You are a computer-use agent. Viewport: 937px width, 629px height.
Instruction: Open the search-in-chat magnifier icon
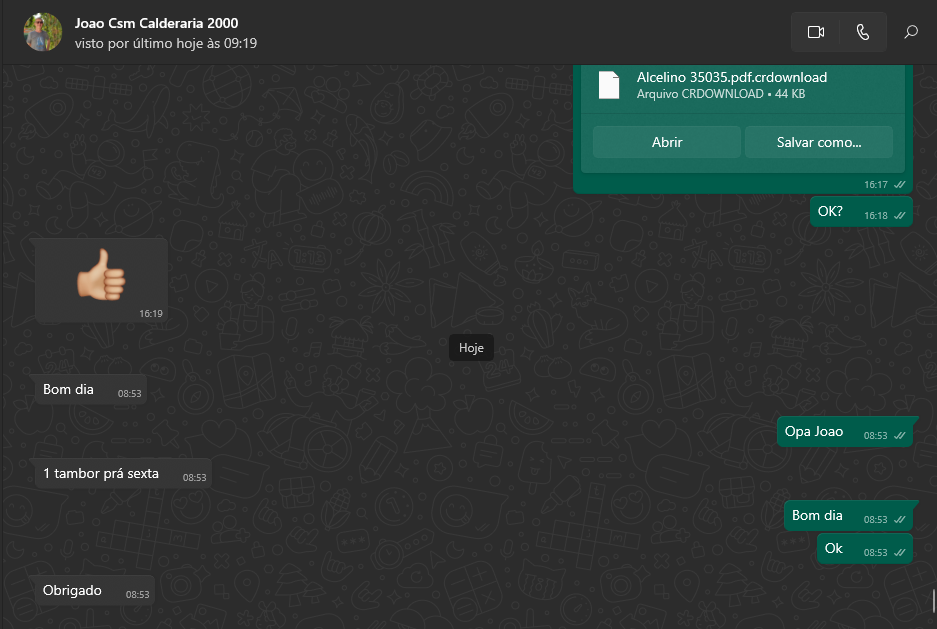(911, 32)
